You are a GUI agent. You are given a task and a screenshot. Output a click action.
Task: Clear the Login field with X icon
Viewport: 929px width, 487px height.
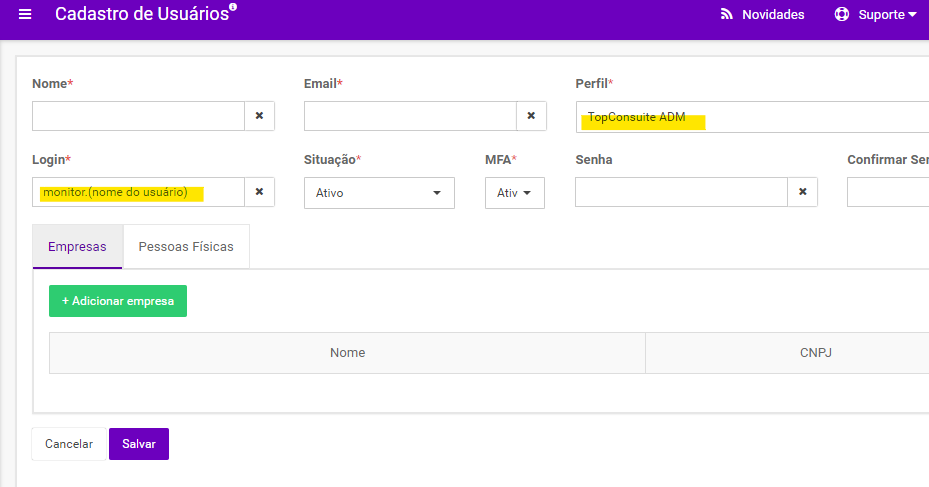(260, 192)
